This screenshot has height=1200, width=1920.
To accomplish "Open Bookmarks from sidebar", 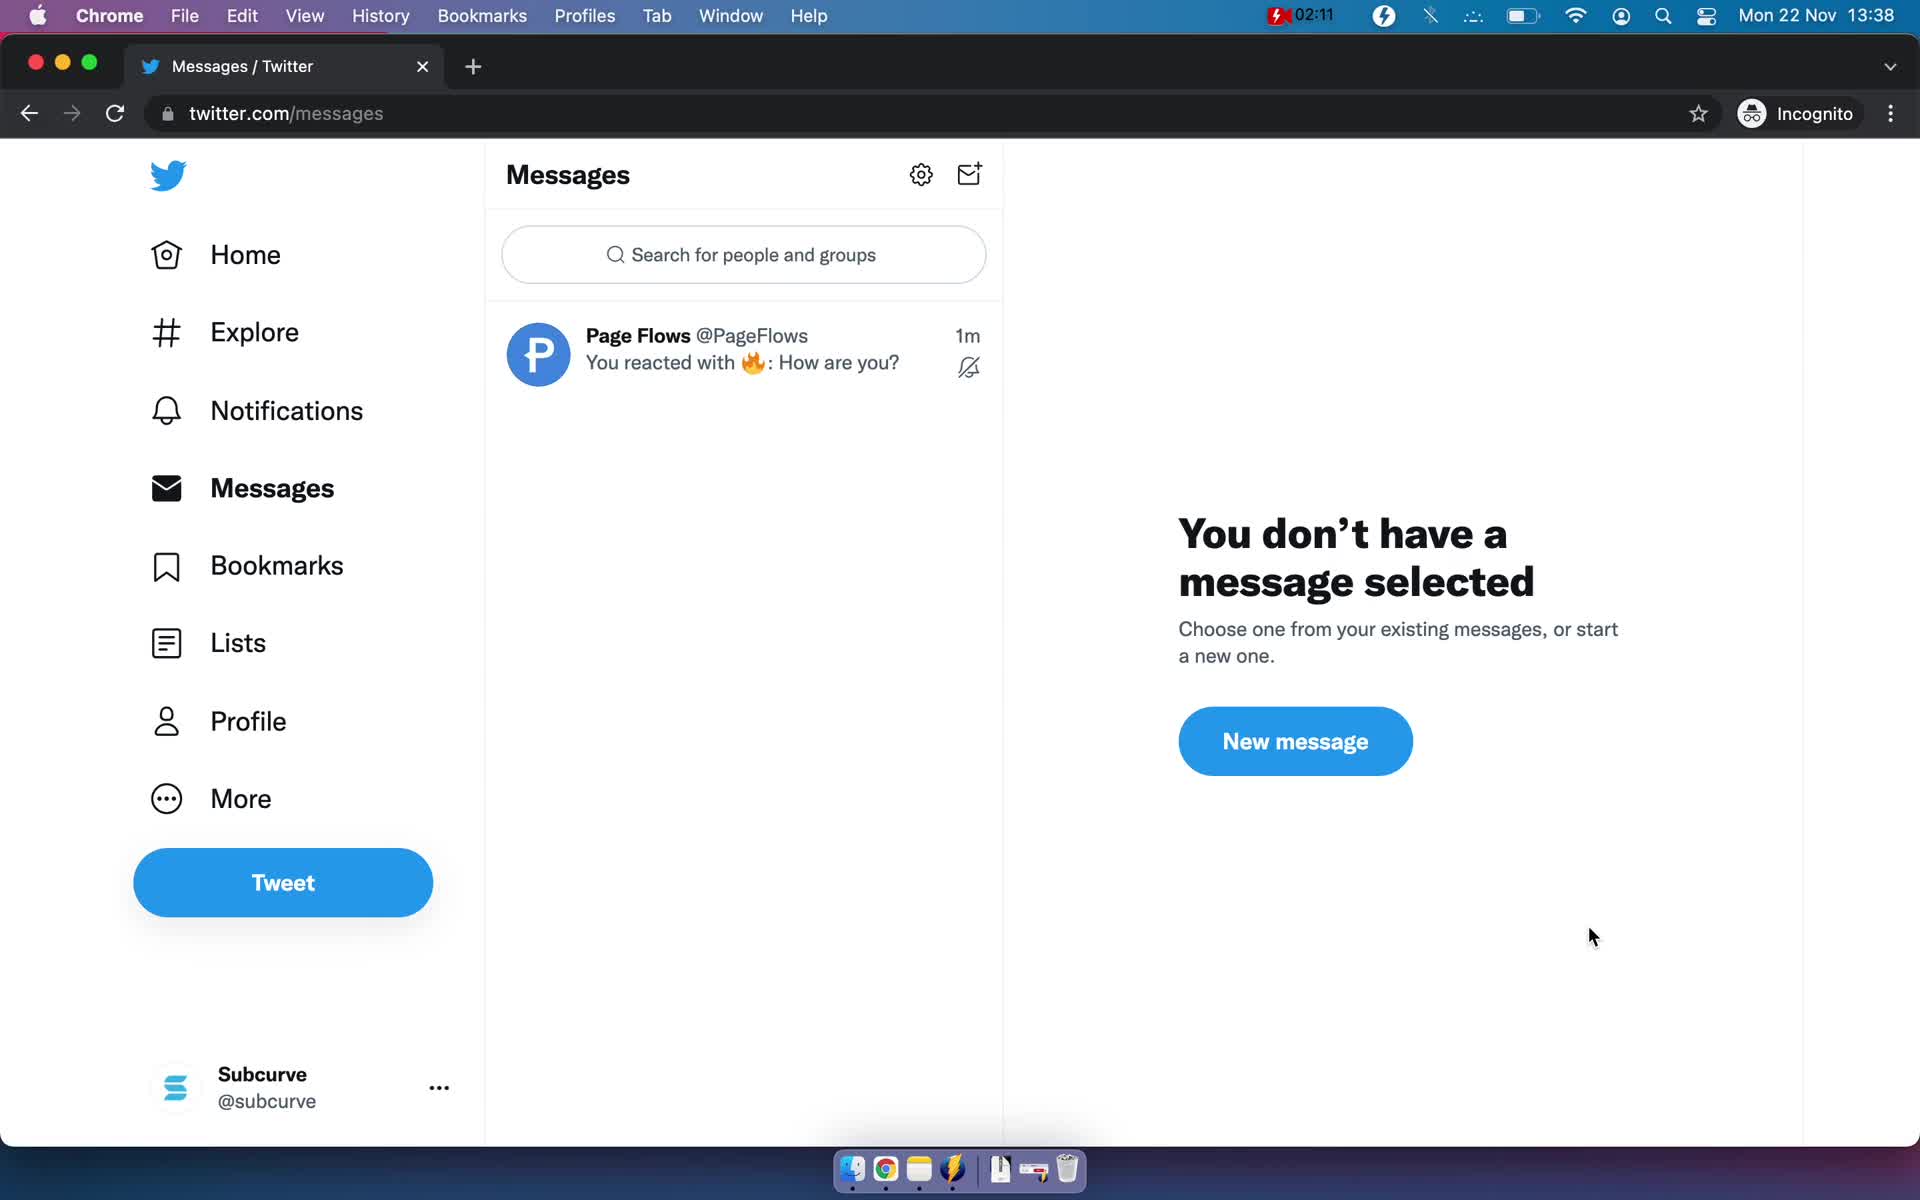I will coord(246,566).
